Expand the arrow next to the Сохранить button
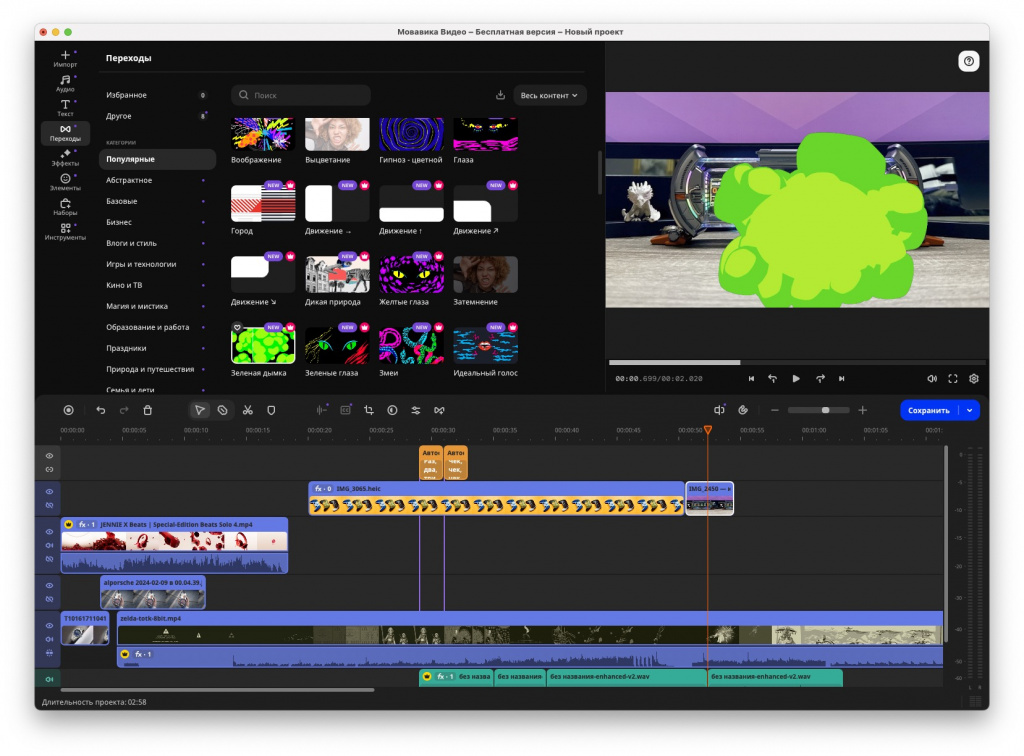This screenshot has height=756, width=1024. (x=969, y=410)
